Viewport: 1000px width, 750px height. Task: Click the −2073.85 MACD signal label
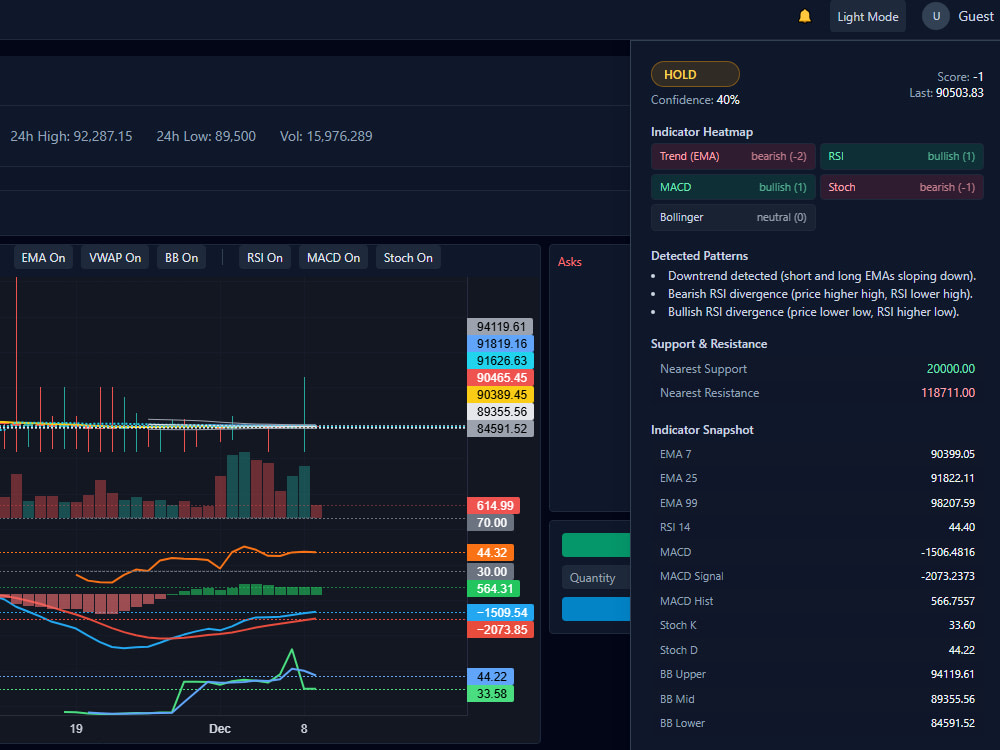[x=501, y=630]
